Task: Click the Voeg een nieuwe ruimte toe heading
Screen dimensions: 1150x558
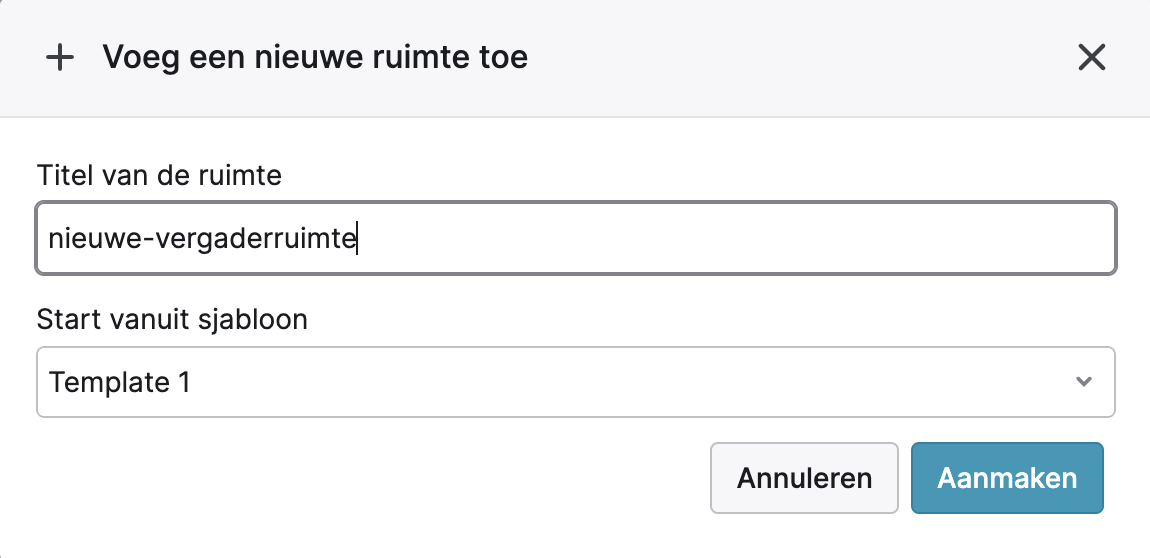Action: 315,58
